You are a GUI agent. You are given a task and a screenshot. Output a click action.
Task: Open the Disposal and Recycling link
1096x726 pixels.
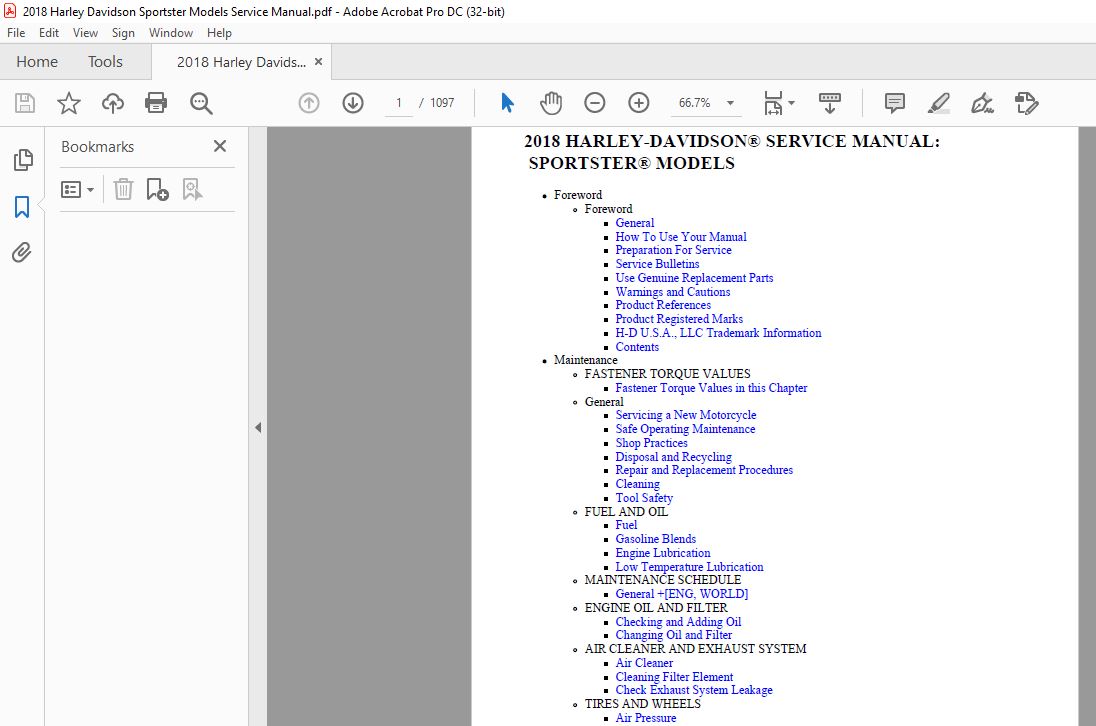[673, 457]
